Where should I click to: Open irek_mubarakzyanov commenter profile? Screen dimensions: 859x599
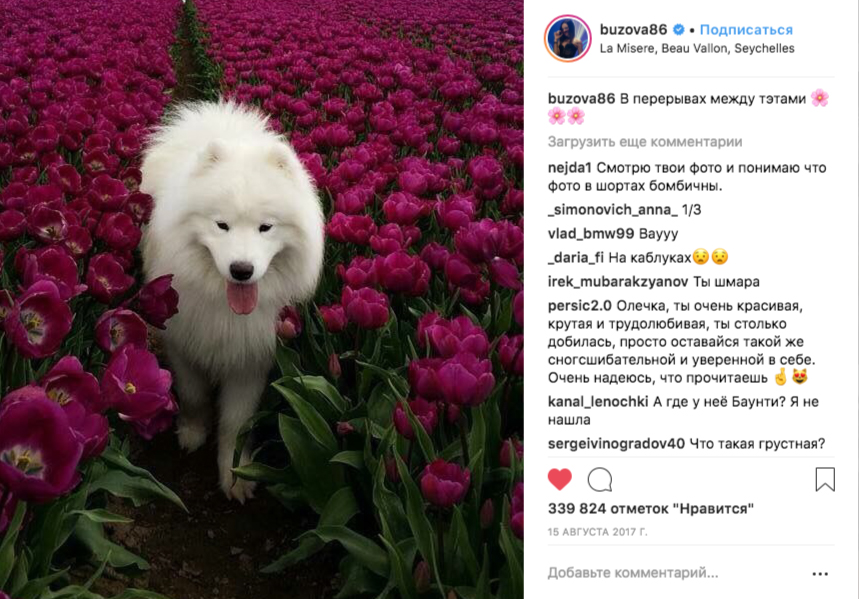coord(618,282)
